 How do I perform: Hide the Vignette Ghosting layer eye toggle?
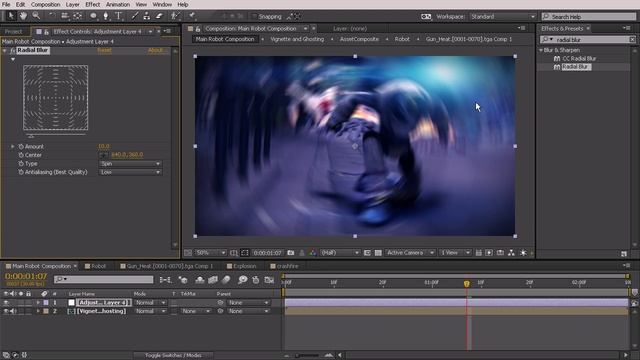6,311
